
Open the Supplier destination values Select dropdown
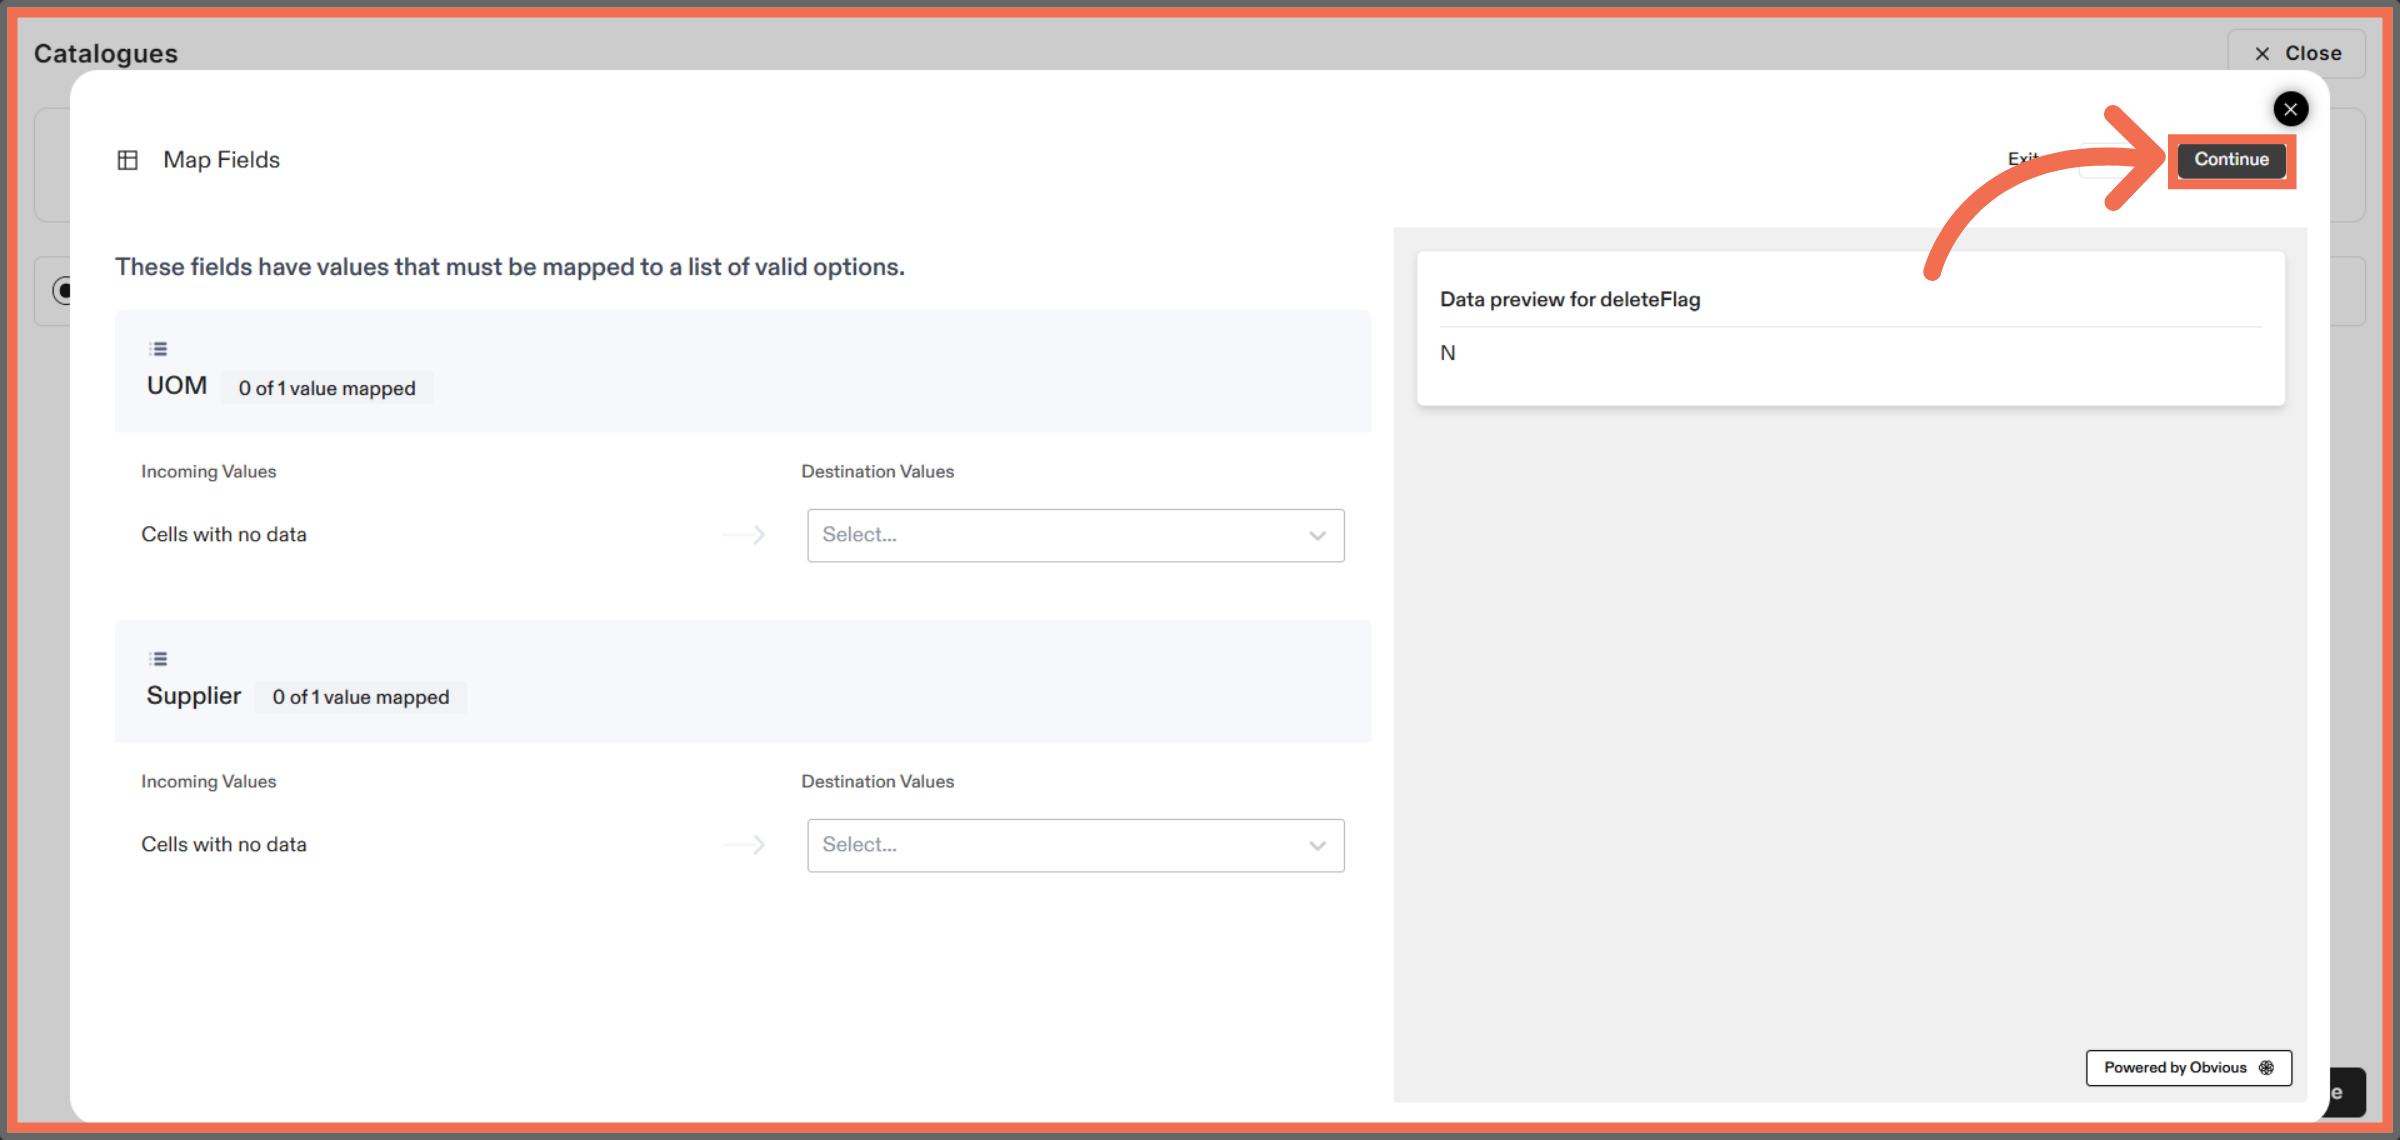tap(1060, 845)
